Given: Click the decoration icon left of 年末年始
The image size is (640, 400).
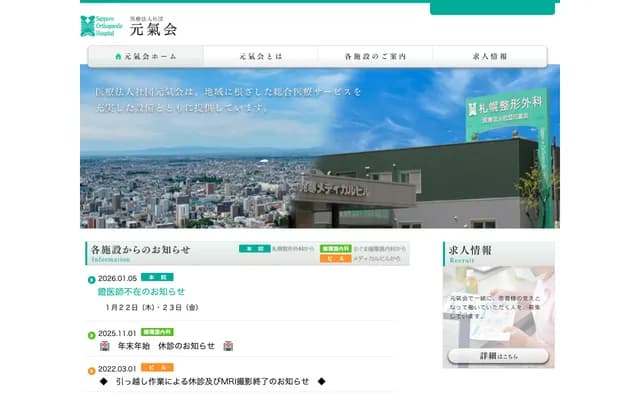Looking at the screenshot, I should click(105, 346).
